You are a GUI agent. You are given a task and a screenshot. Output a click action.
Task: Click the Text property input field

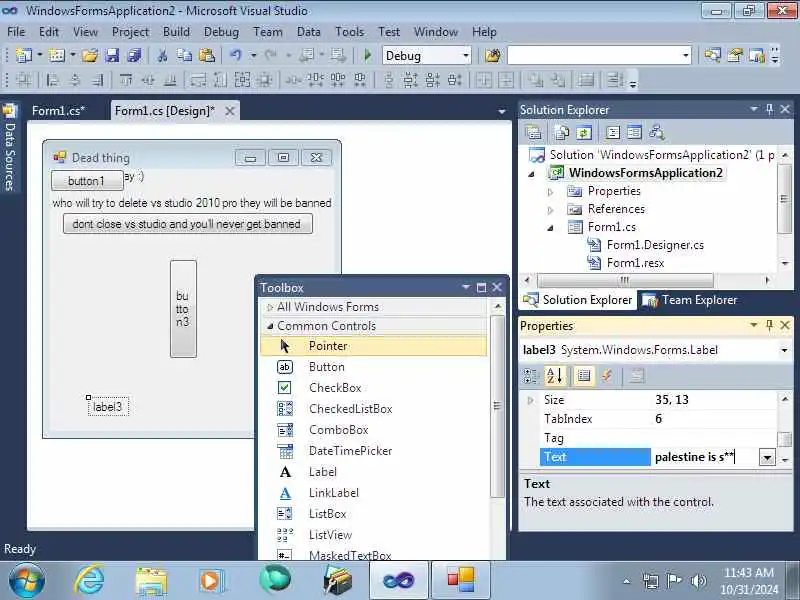click(705, 457)
